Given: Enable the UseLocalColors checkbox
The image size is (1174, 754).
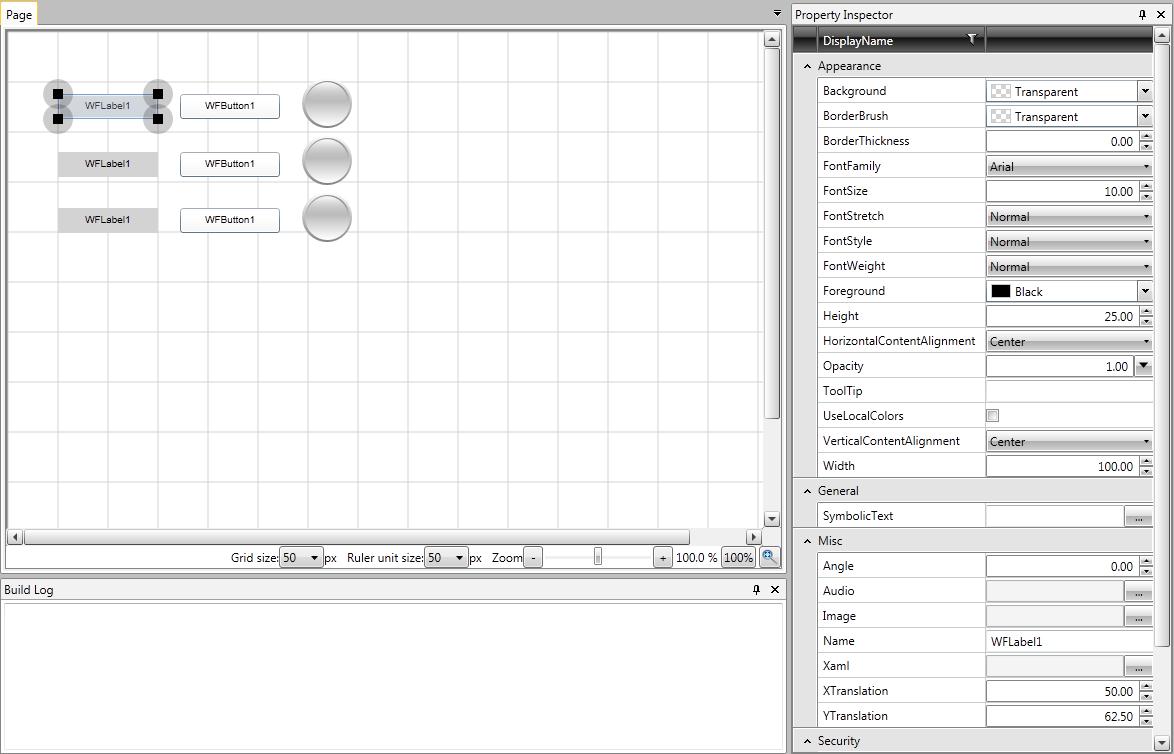Looking at the screenshot, I should click(x=993, y=416).
